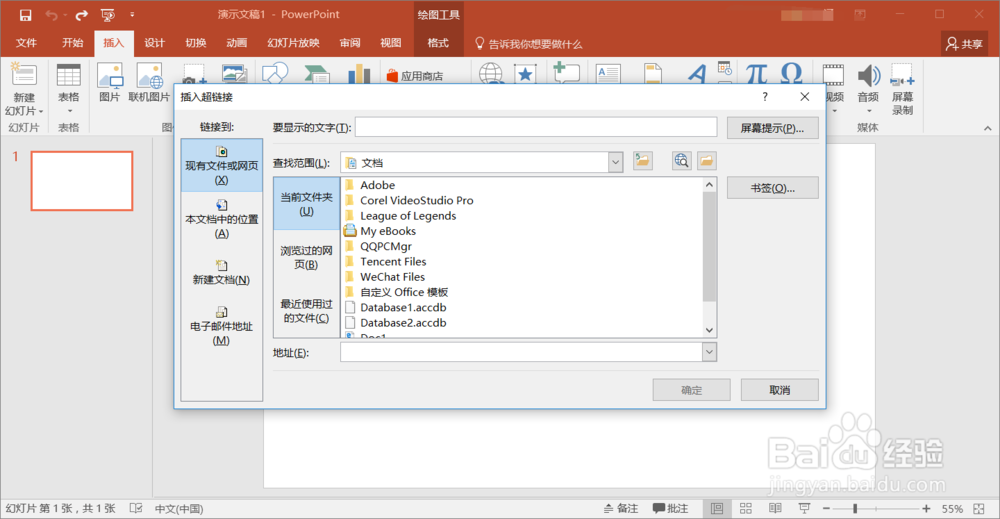Image resolution: width=1000 pixels, height=519 pixels.
Task: Click the Screen Recording (屏幕录制) icon
Action: tap(902, 76)
